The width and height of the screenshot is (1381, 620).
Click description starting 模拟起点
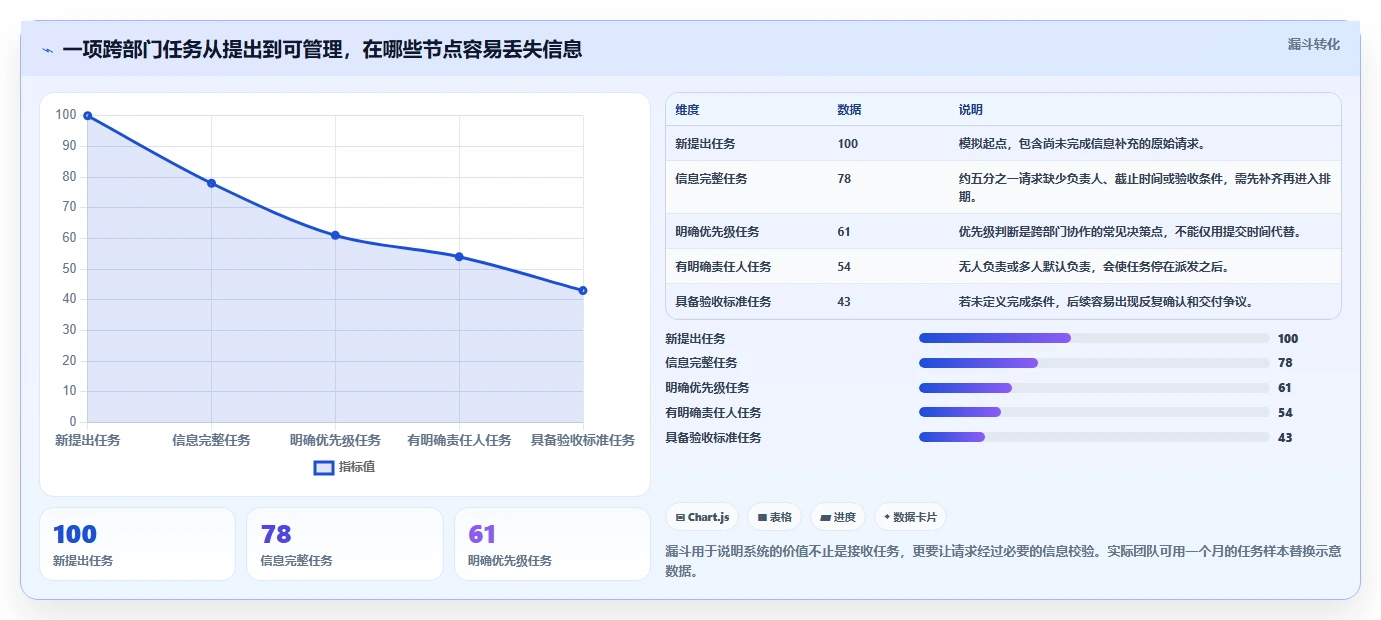(1084, 144)
